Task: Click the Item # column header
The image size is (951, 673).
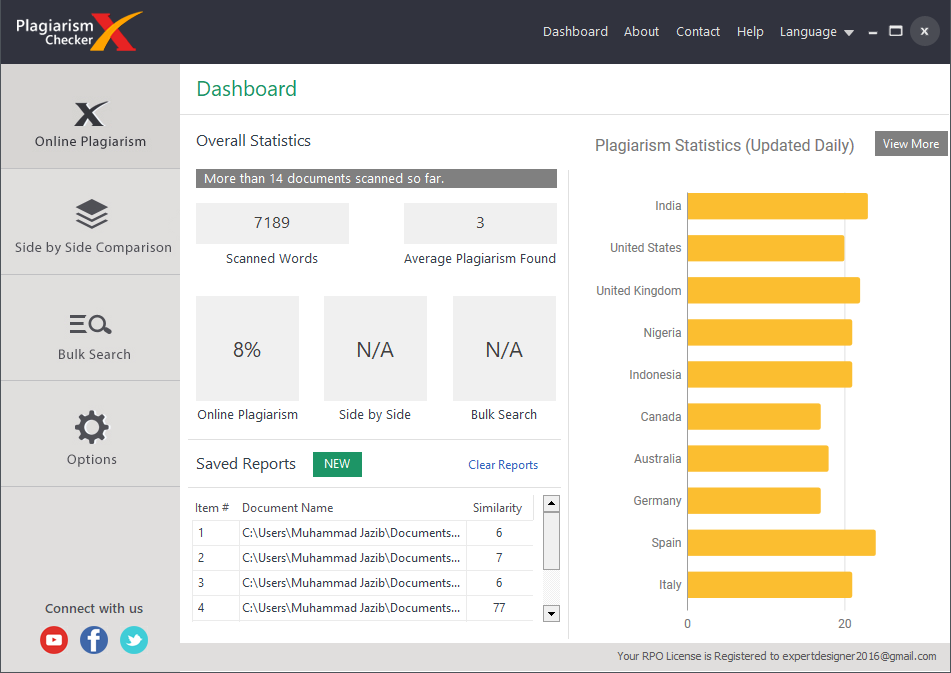Action: [212, 507]
